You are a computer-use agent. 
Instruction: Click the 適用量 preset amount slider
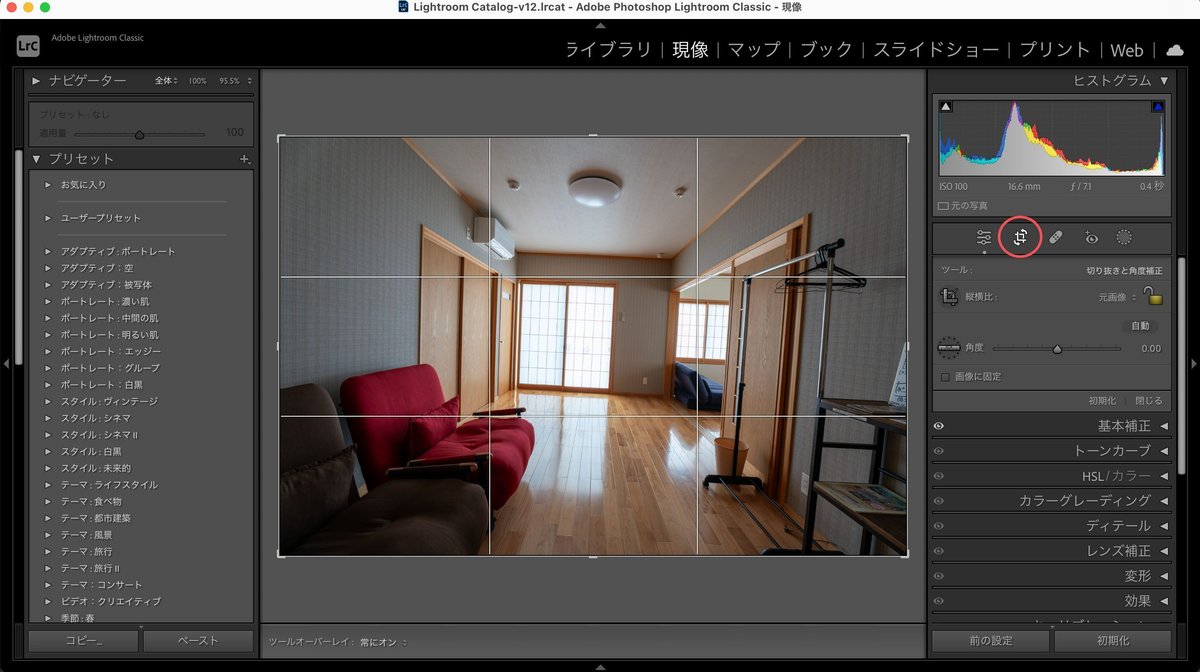[139, 134]
